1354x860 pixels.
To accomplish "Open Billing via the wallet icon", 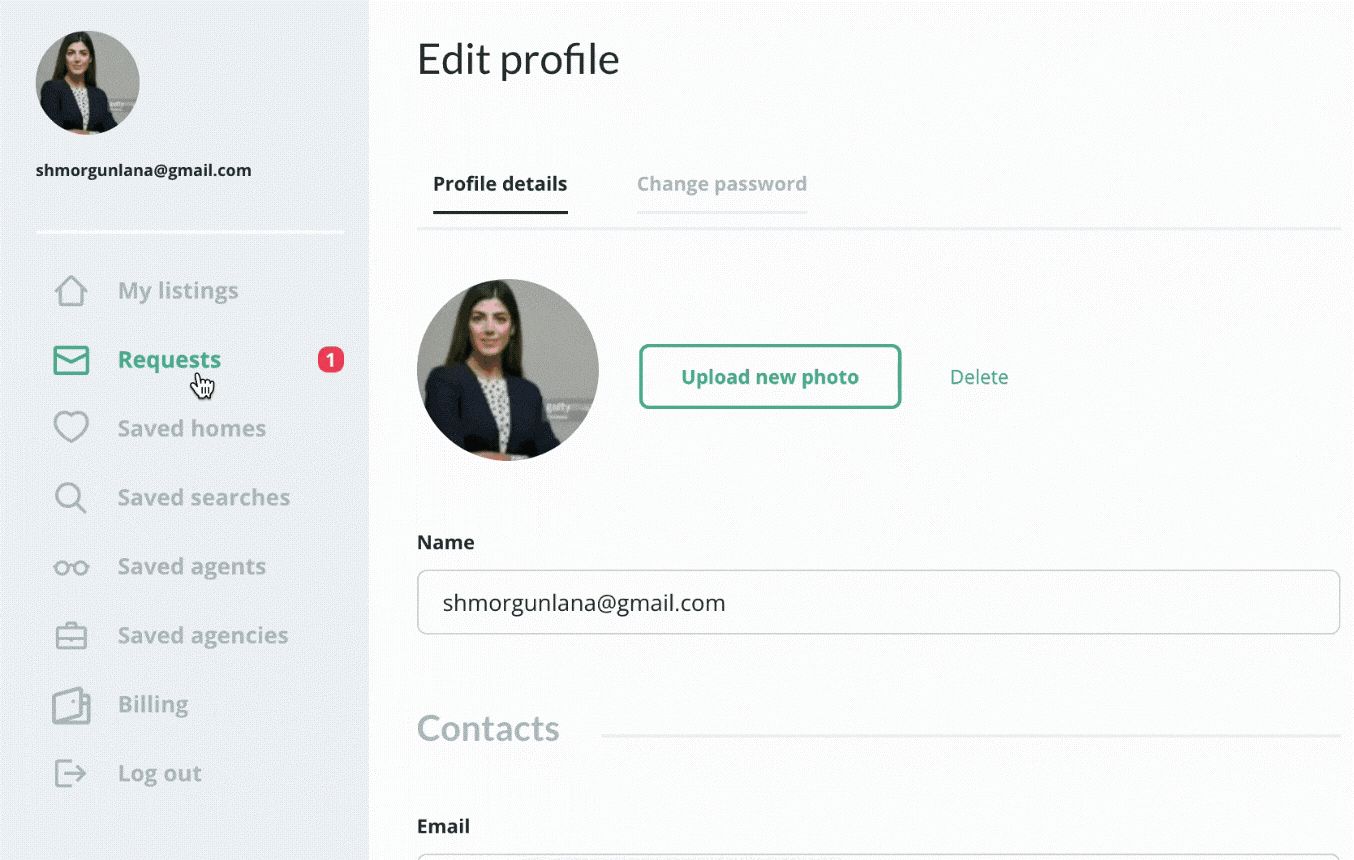I will pos(70,704).
